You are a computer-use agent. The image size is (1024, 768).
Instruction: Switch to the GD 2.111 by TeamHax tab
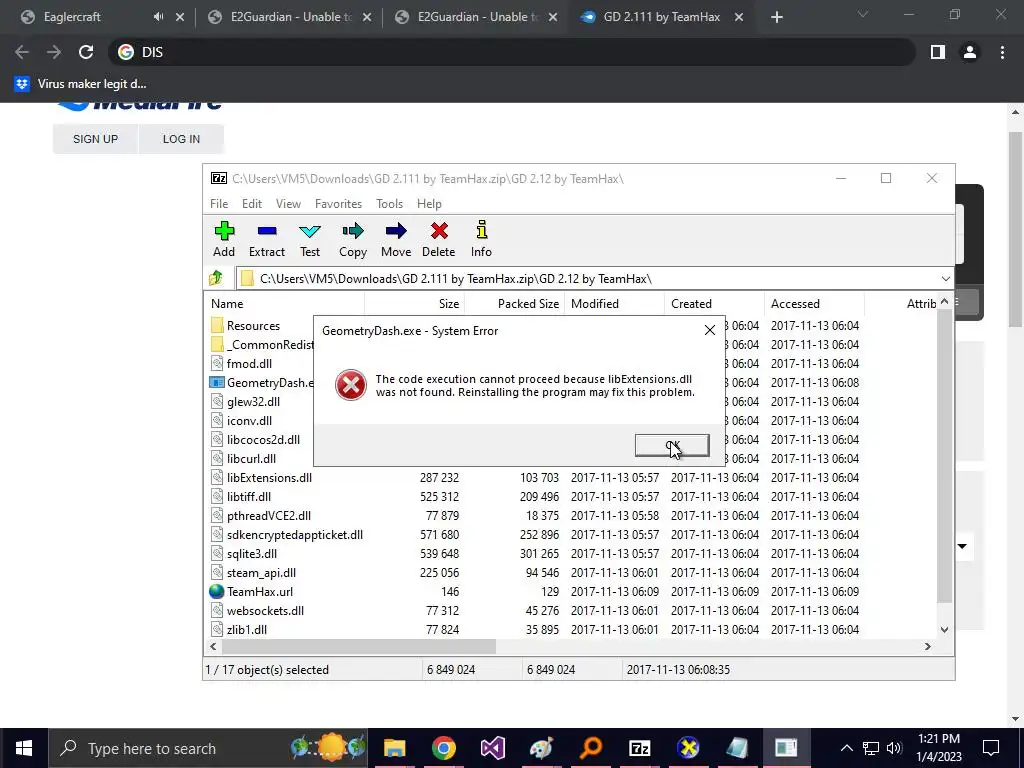click(x=662, y=17)
